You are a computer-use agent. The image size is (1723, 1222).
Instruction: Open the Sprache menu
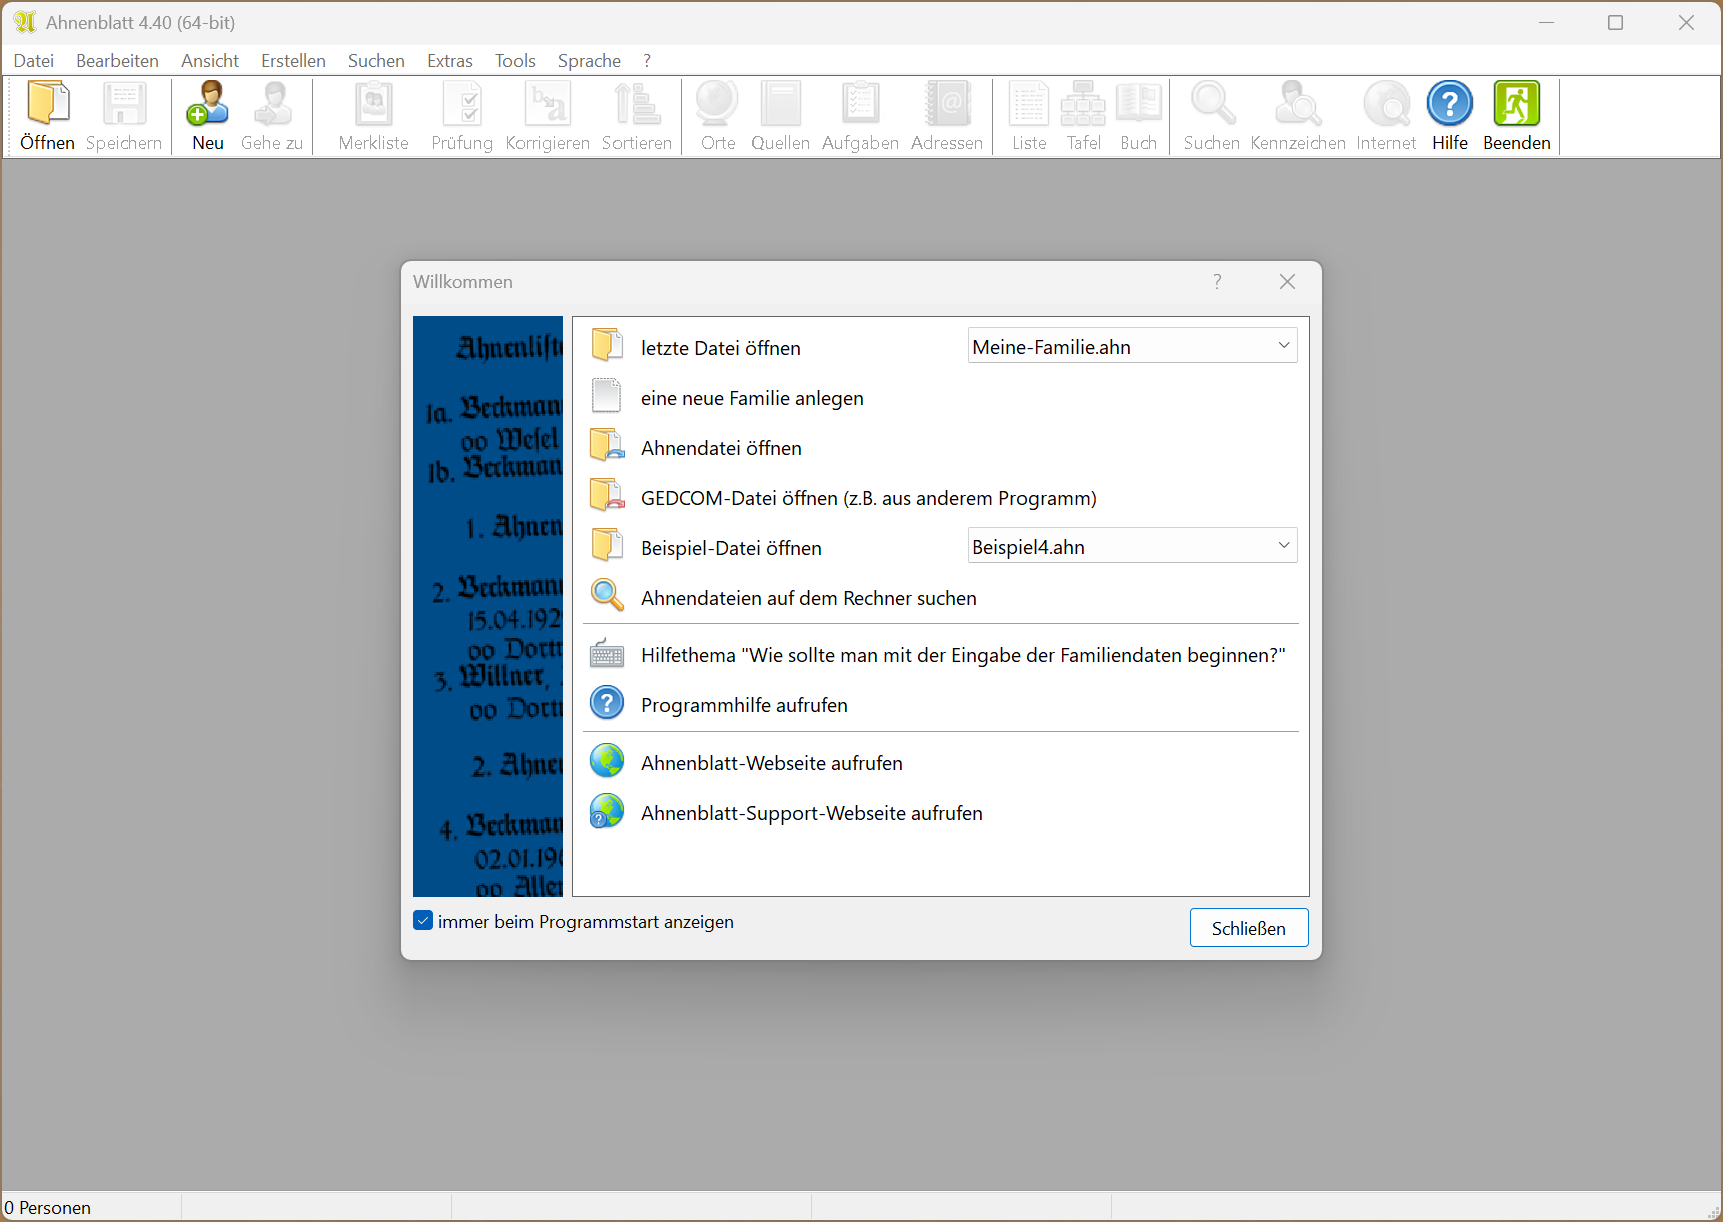click(x=589, y=61)
